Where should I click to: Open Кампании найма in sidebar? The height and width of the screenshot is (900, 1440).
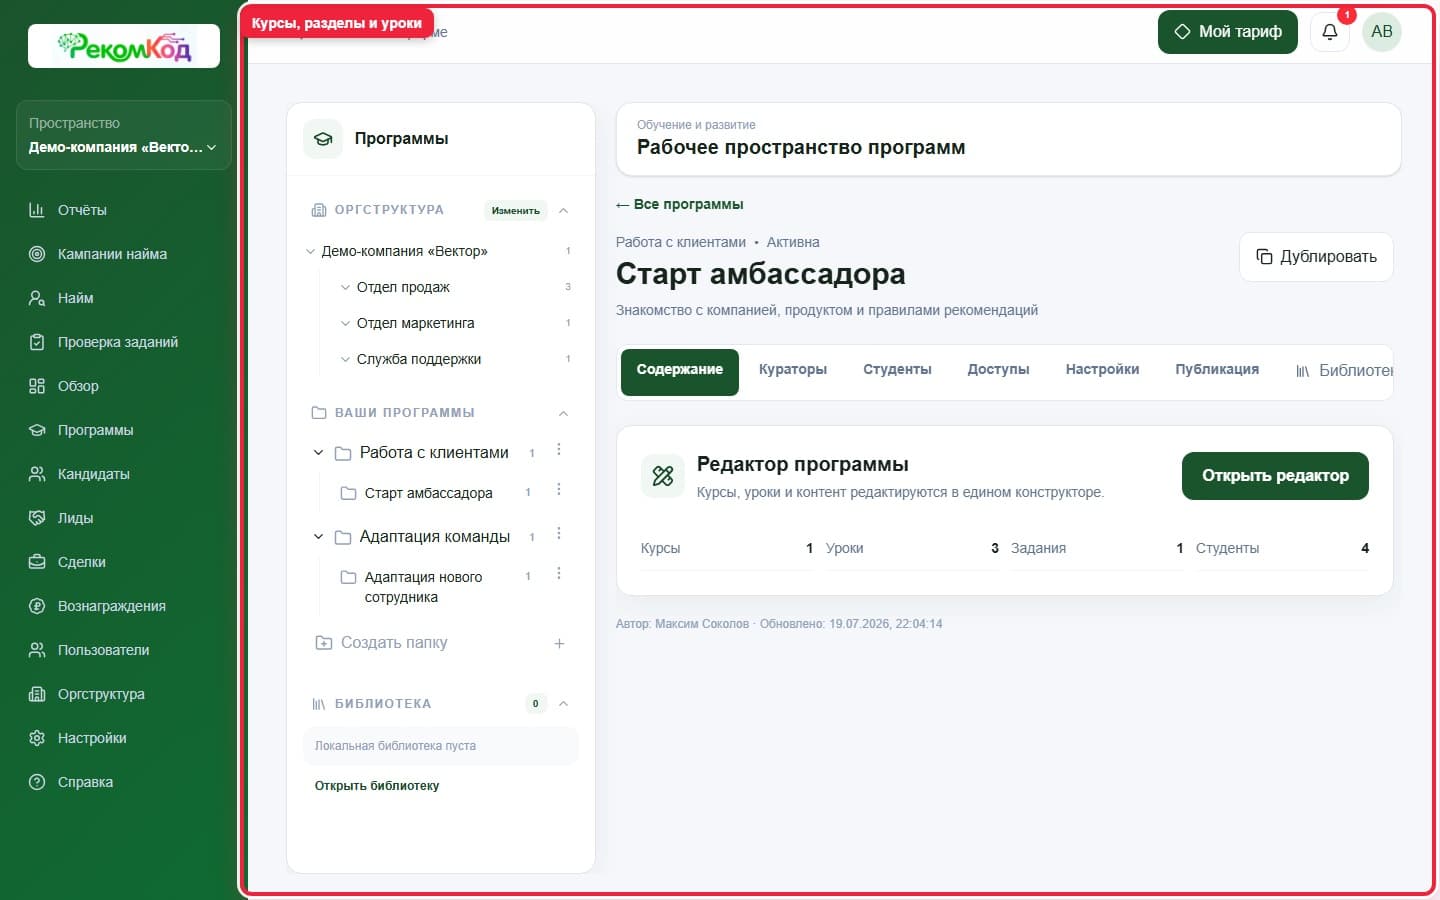tap(112, 254)
